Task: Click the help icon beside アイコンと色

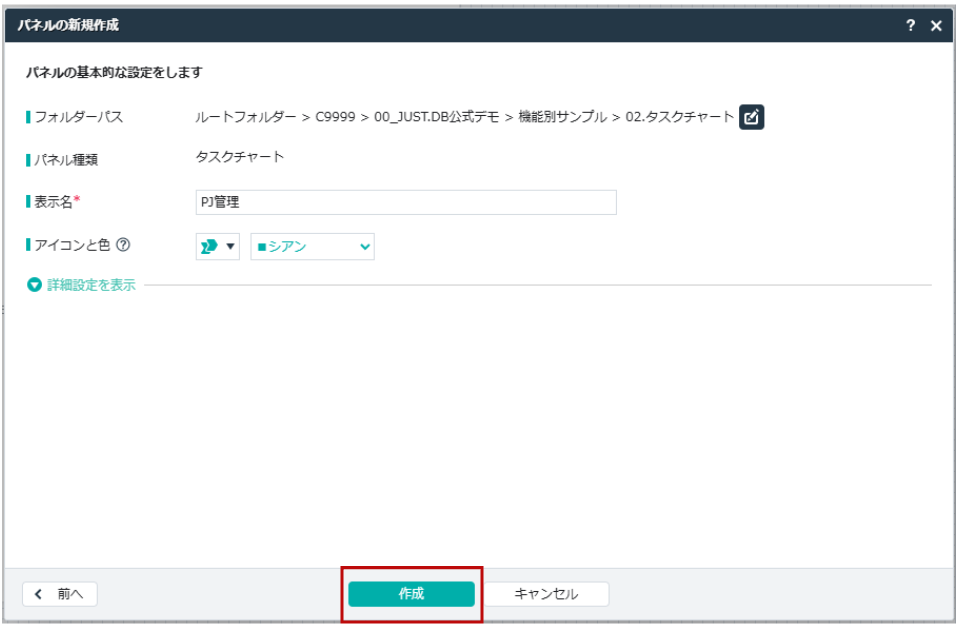Action: click(x=123, y=245)
